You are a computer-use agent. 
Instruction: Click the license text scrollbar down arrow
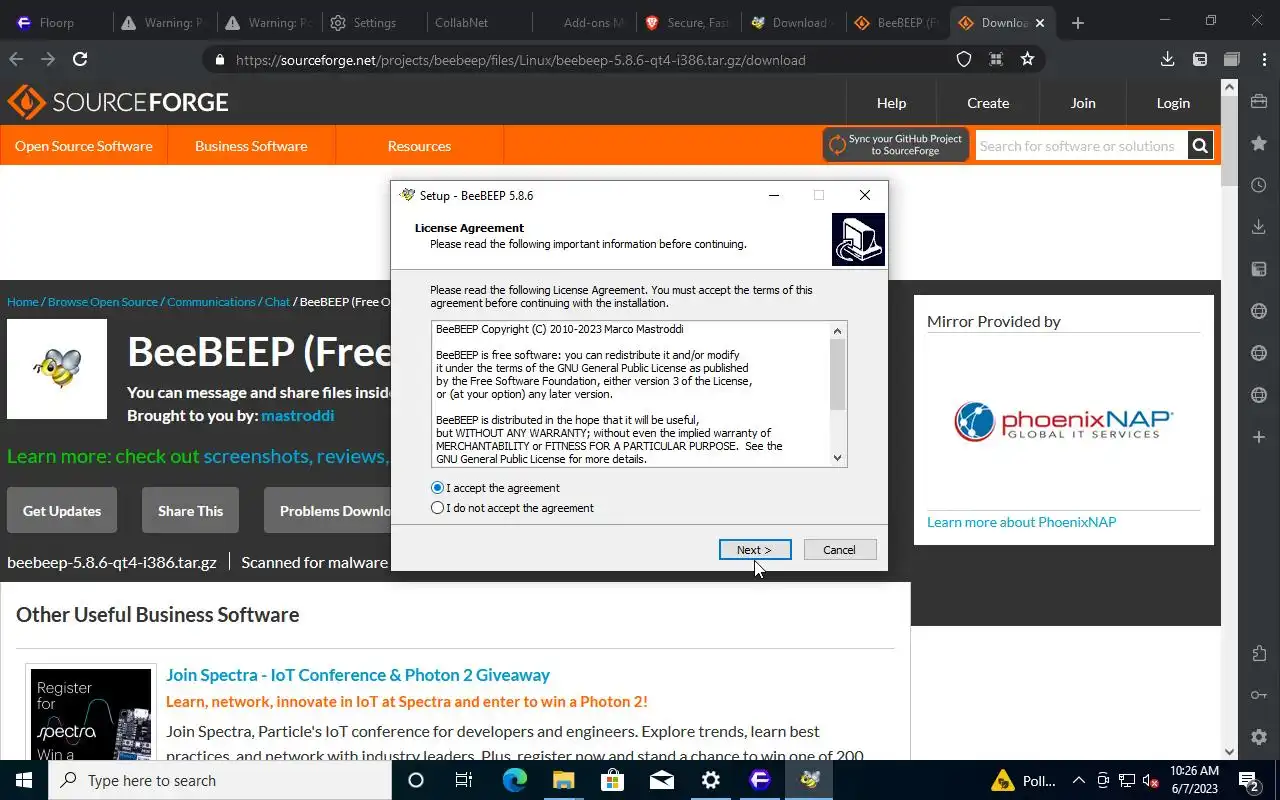coord(838,458)
